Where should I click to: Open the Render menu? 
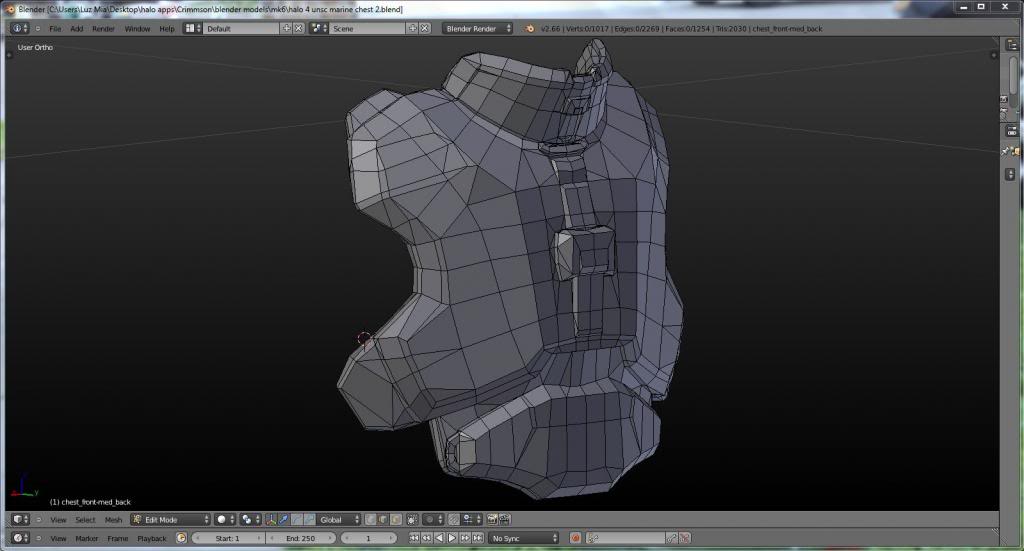[103, 29]
